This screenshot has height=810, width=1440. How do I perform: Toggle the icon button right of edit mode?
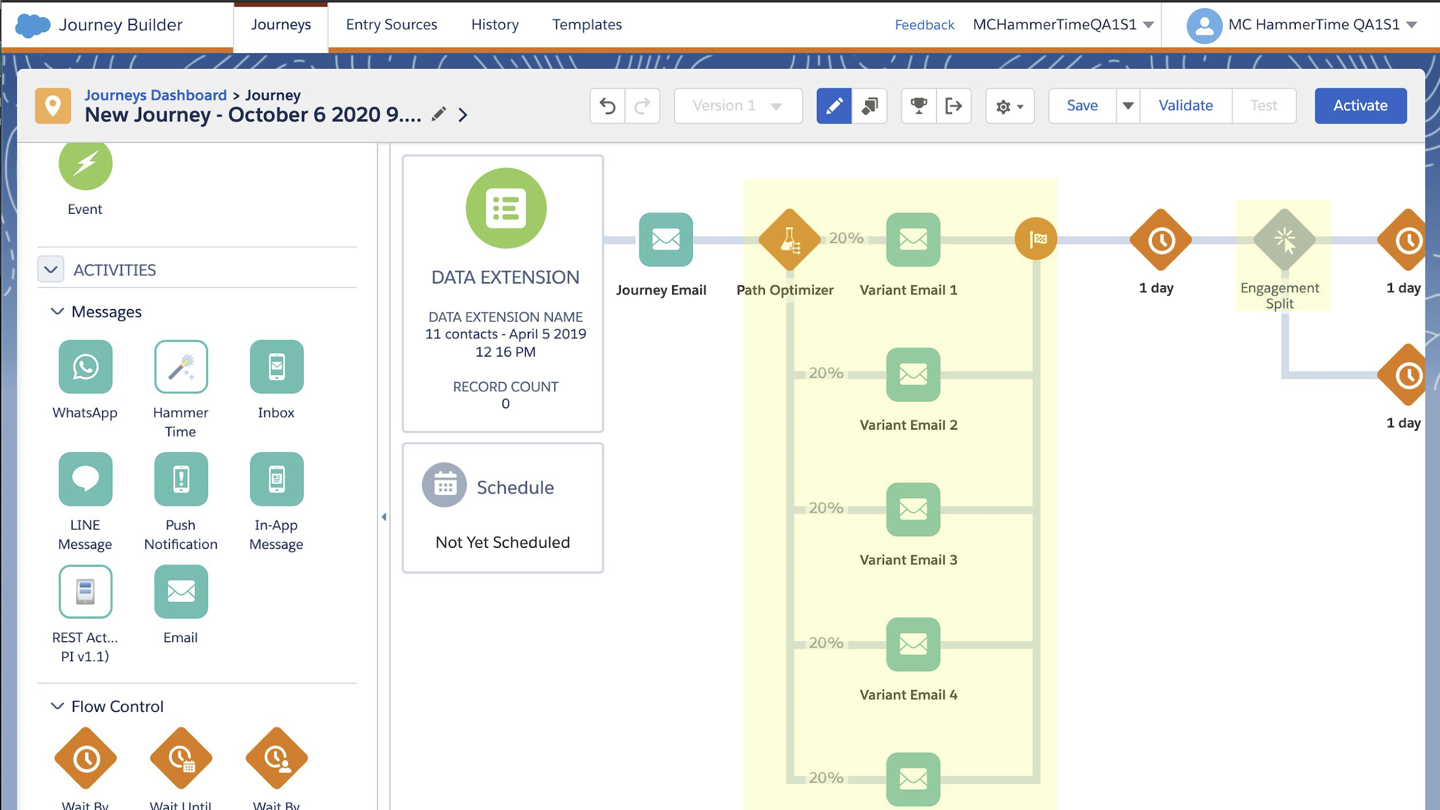pyautogui.click(x=870, y=106)
